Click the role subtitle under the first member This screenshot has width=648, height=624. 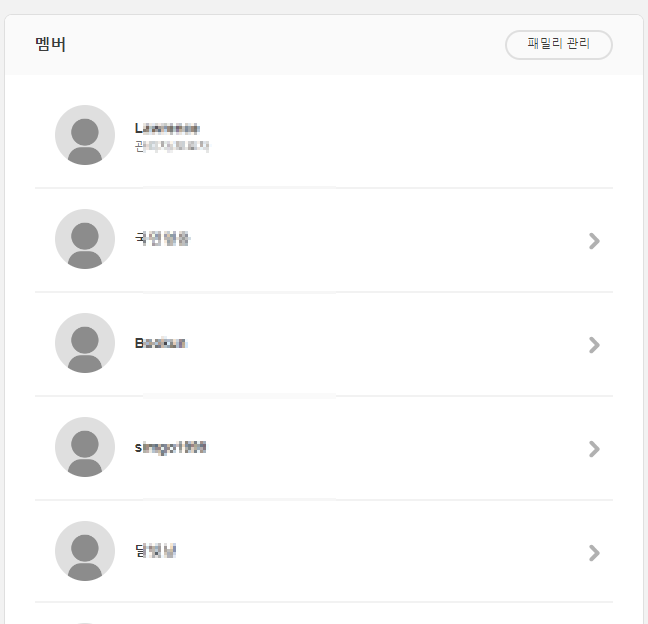tap(172, 146)
